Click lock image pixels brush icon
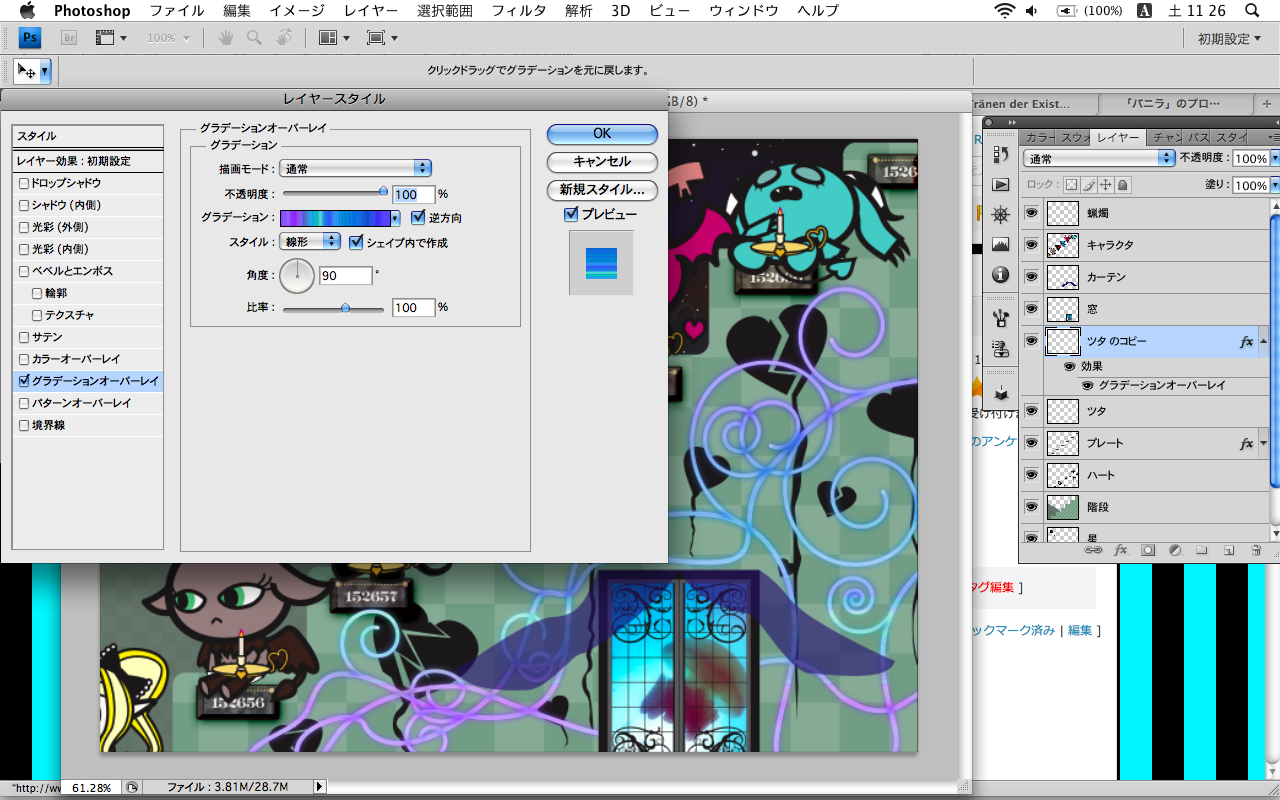 [x=1089, y=185]
